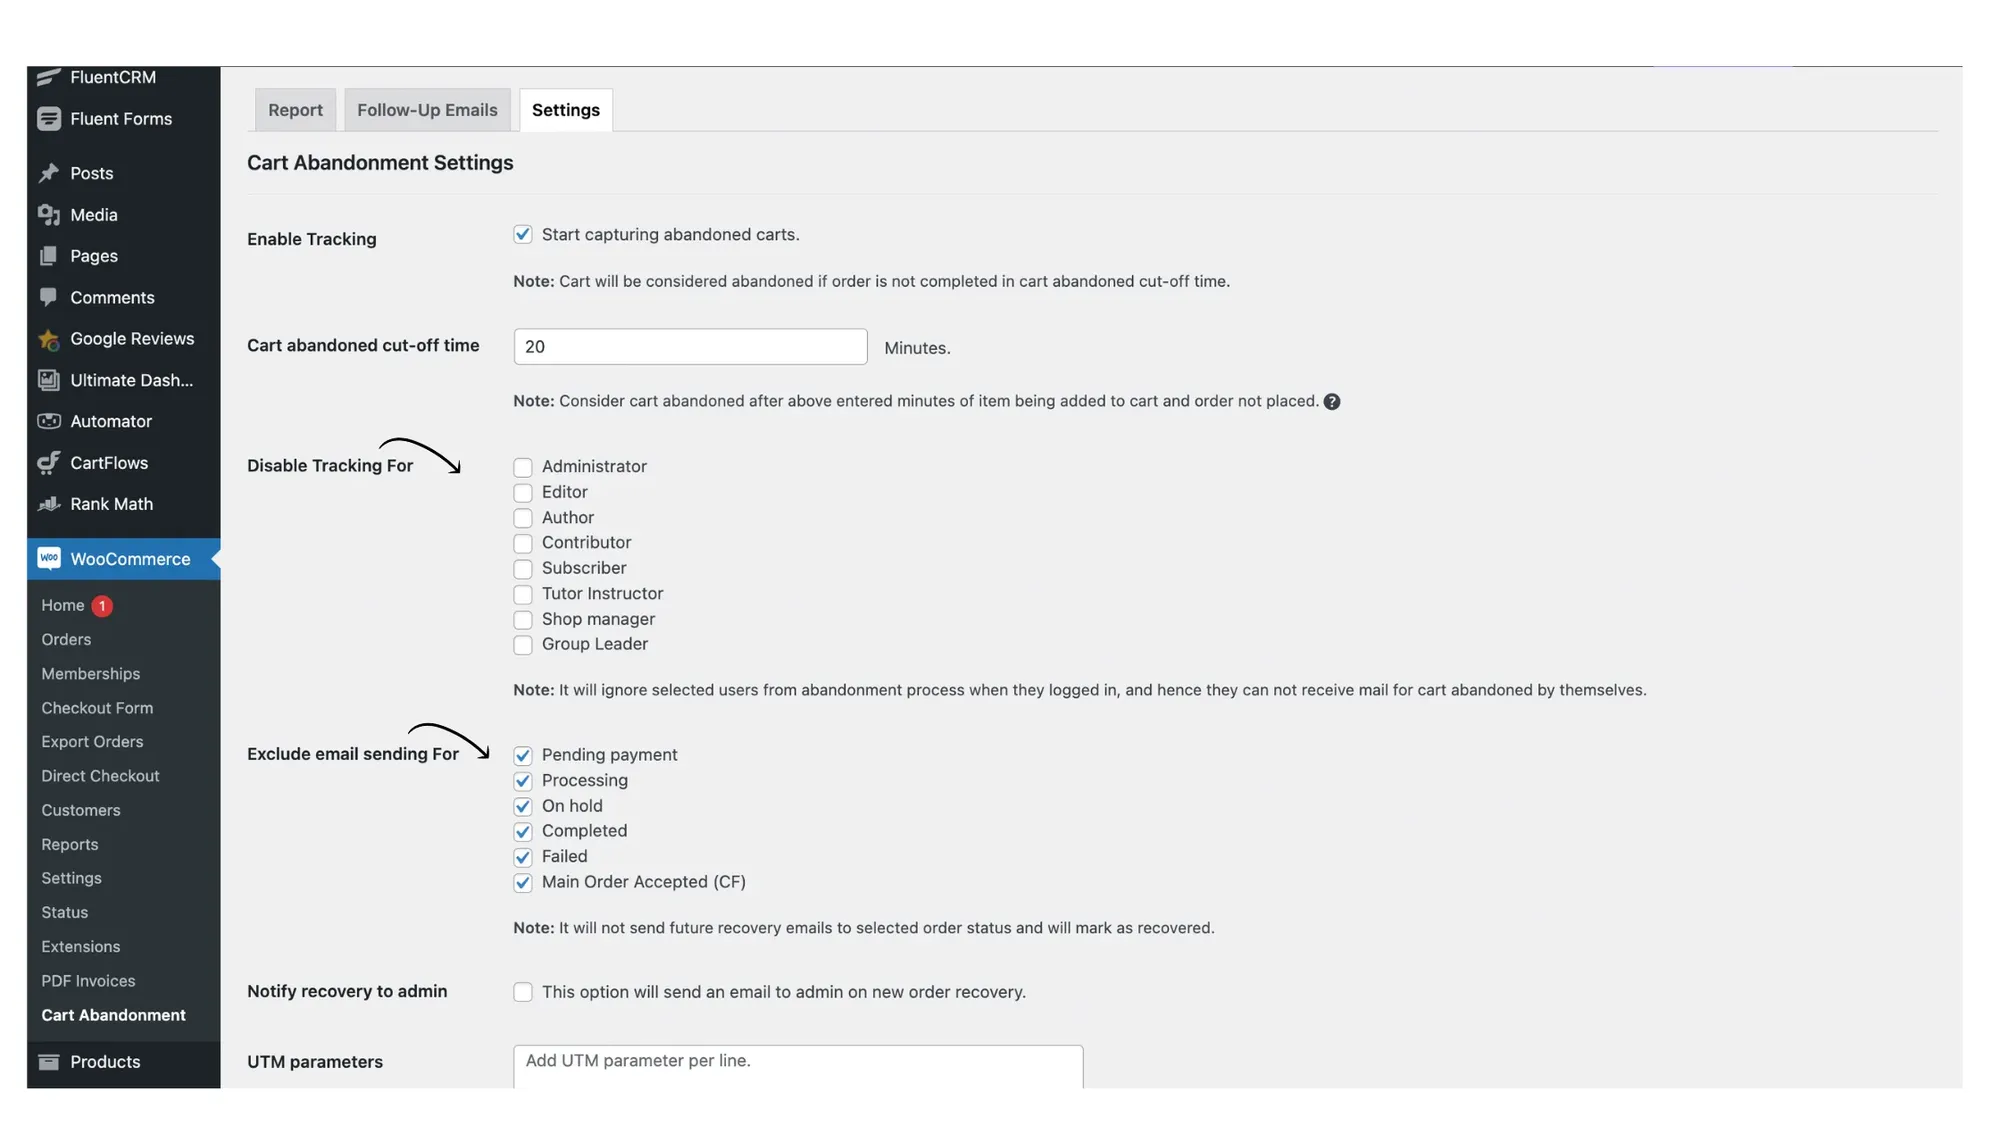
Task: Expand the Posts menu
Action: (x=92, y=173)
